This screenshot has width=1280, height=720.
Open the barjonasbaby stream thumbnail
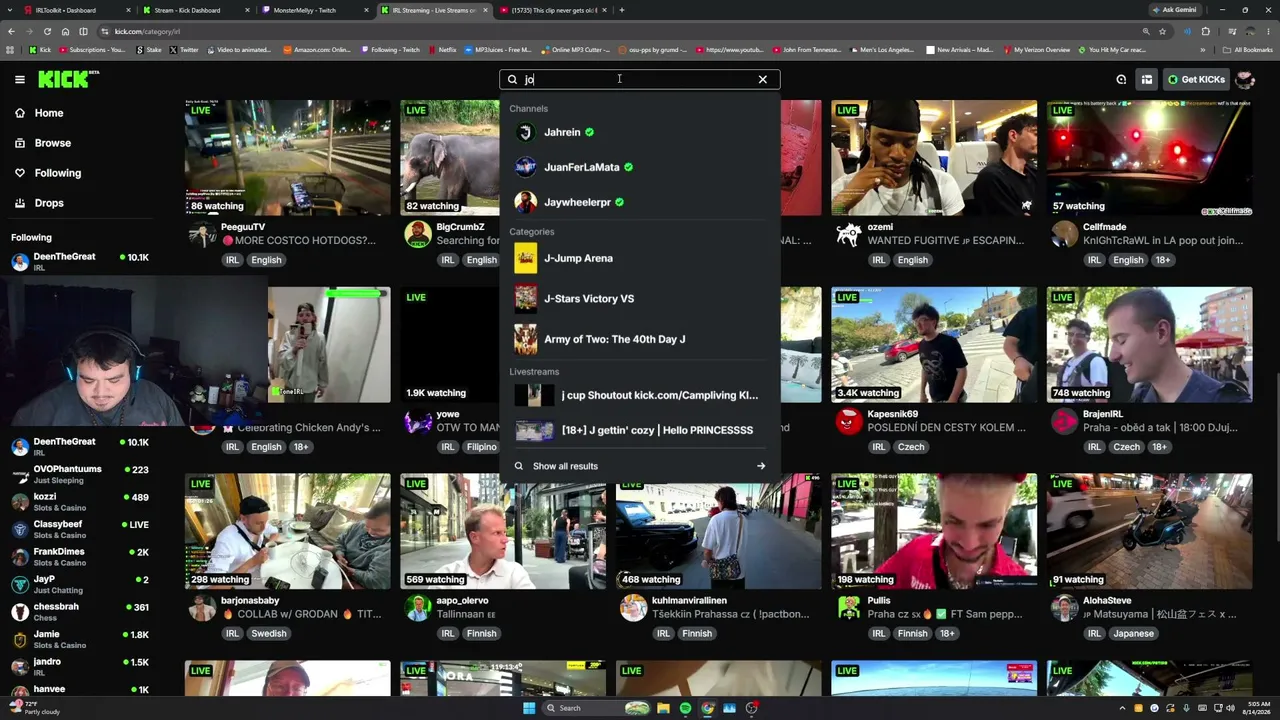(x=287, y=531)
